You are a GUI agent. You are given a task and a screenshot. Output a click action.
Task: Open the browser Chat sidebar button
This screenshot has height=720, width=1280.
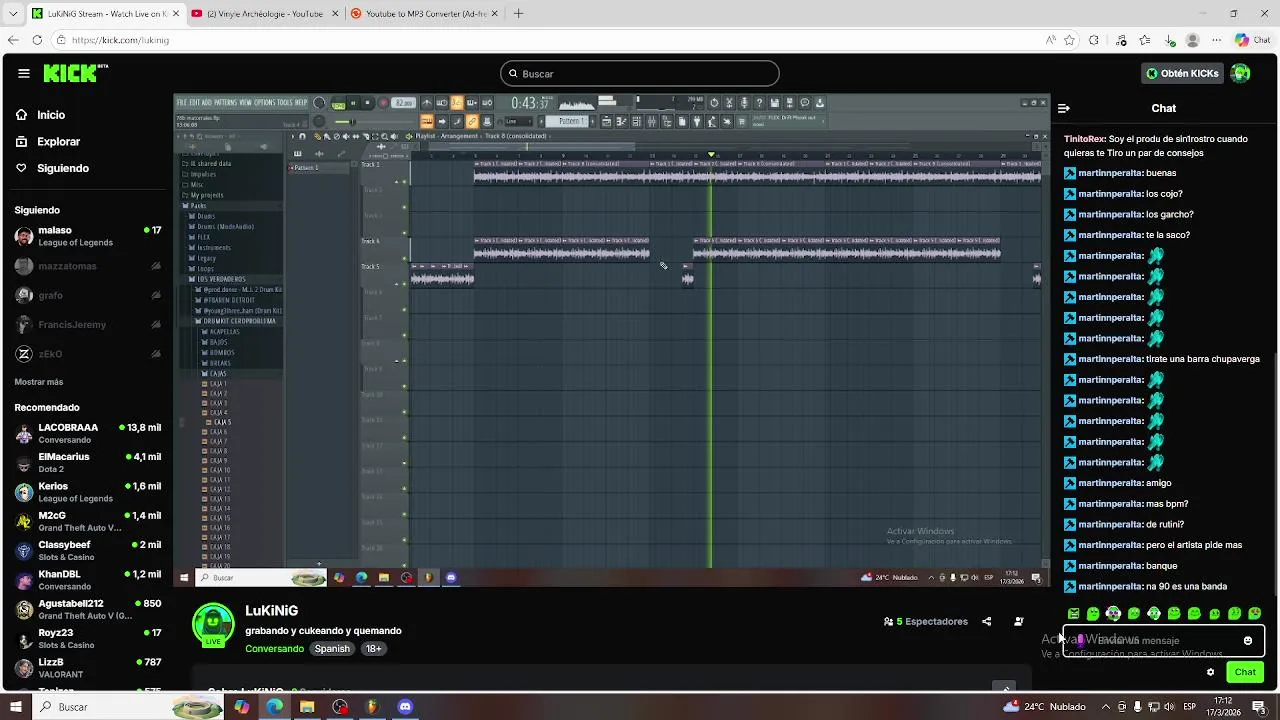point(1254,40)
